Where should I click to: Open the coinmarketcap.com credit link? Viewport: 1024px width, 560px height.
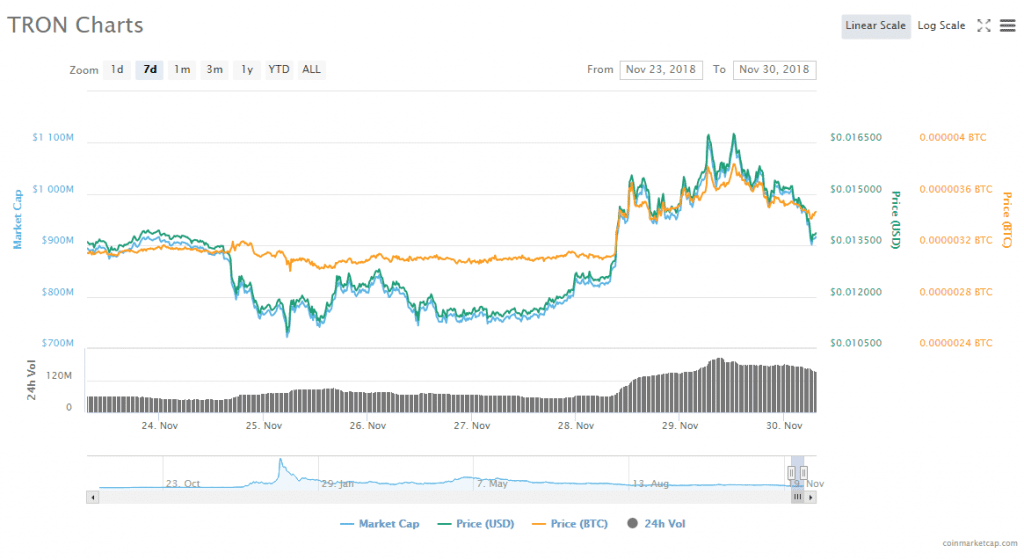point(980,543)
